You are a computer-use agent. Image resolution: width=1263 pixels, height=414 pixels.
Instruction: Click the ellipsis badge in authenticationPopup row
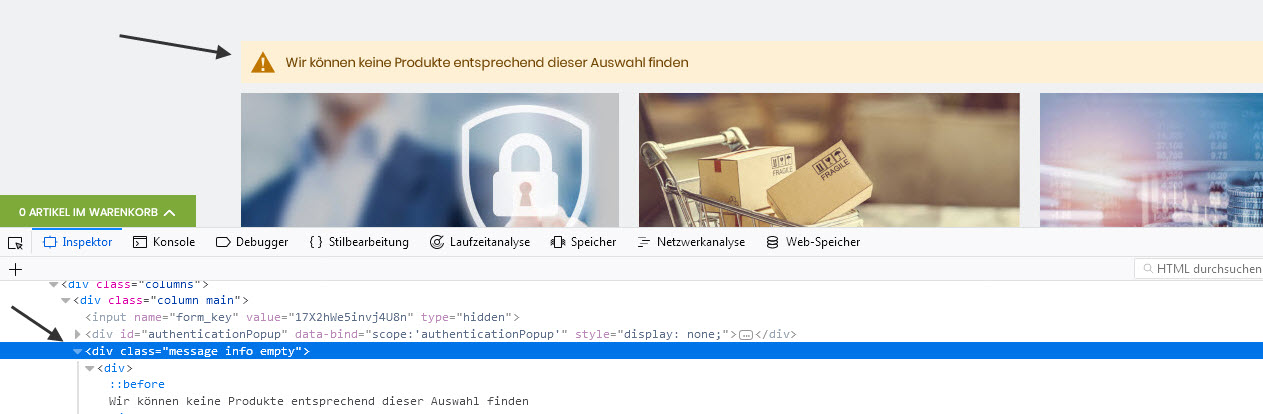pos(745,334)
